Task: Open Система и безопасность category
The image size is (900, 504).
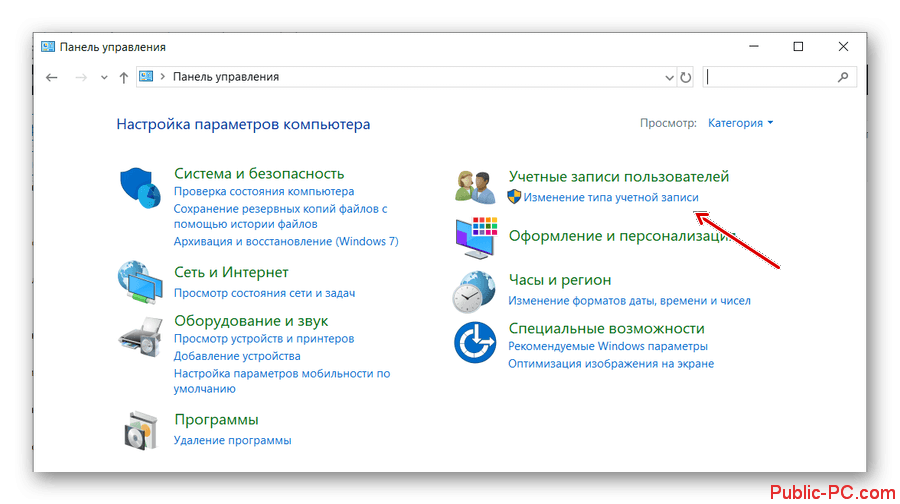Action: (x=259, y=173)
